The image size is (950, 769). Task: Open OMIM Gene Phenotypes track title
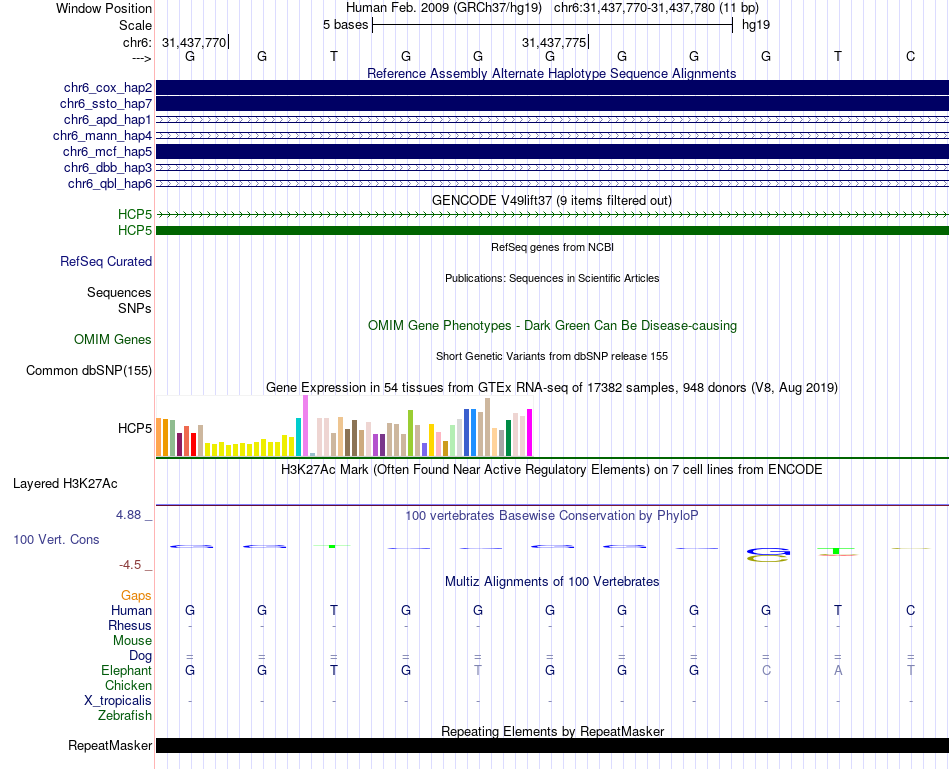click(x=552, y=325)
